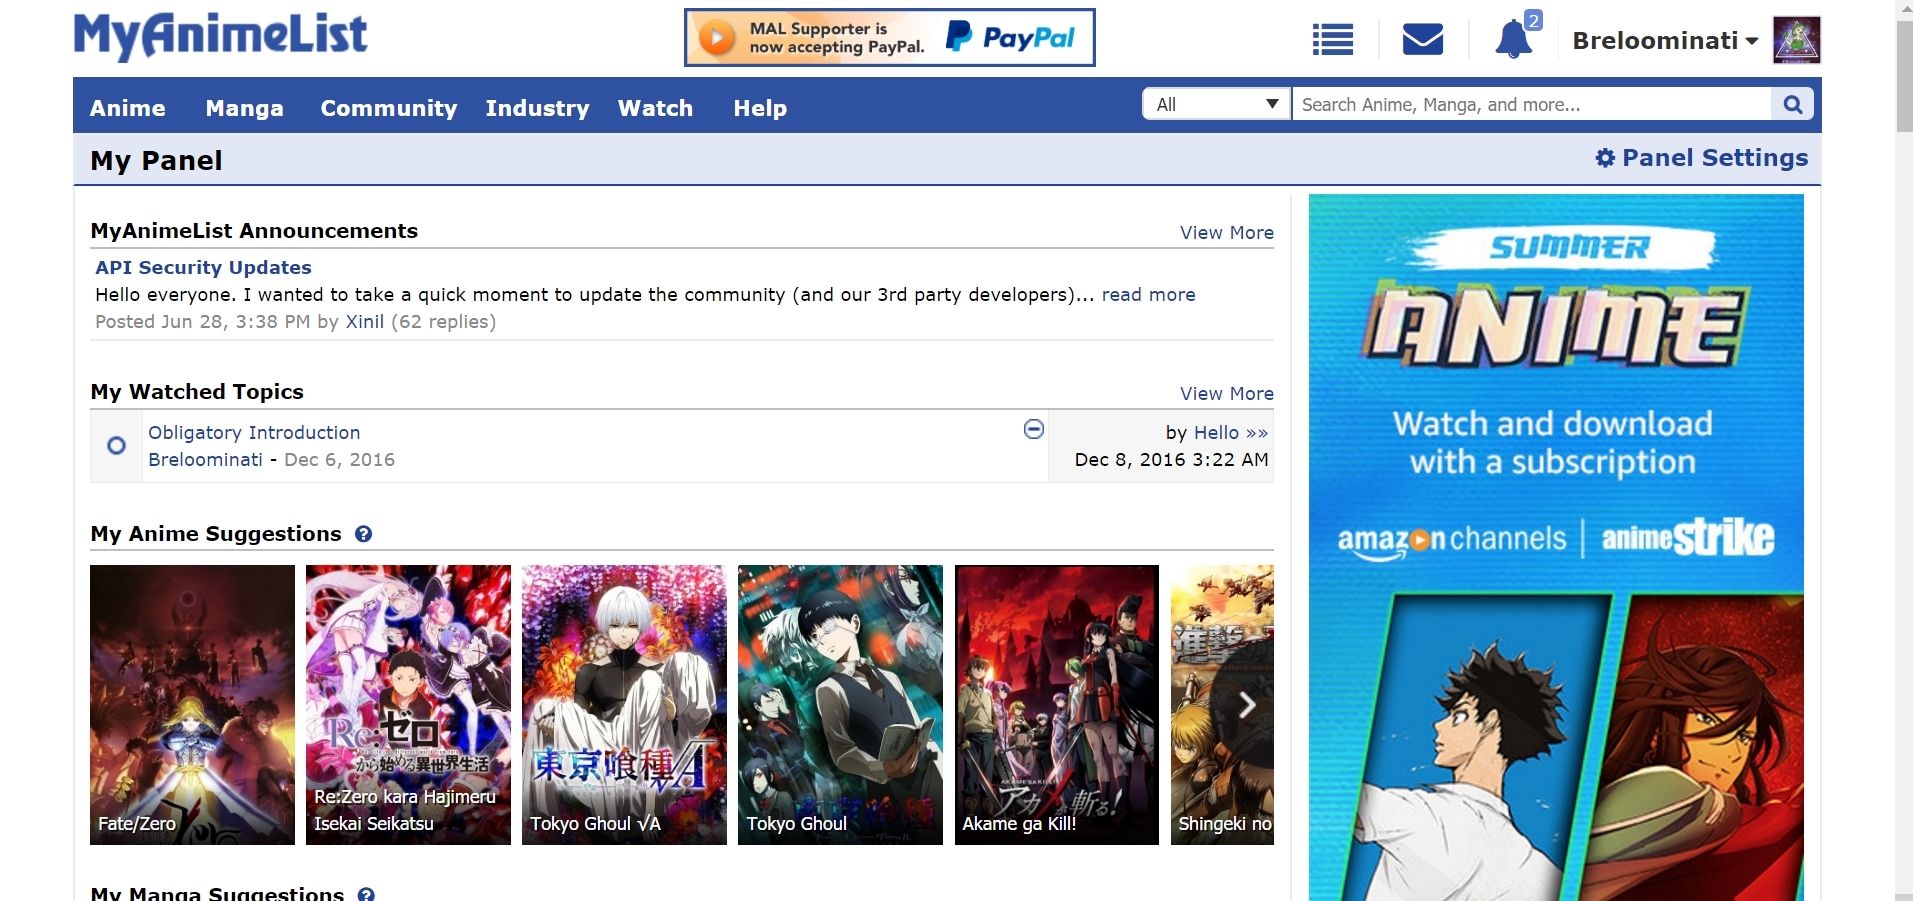The height and width of the screenshot is (901, 1913).
Task: Remove Obligatory Introduction from watched topics
Action: [x=1034, y=429]
